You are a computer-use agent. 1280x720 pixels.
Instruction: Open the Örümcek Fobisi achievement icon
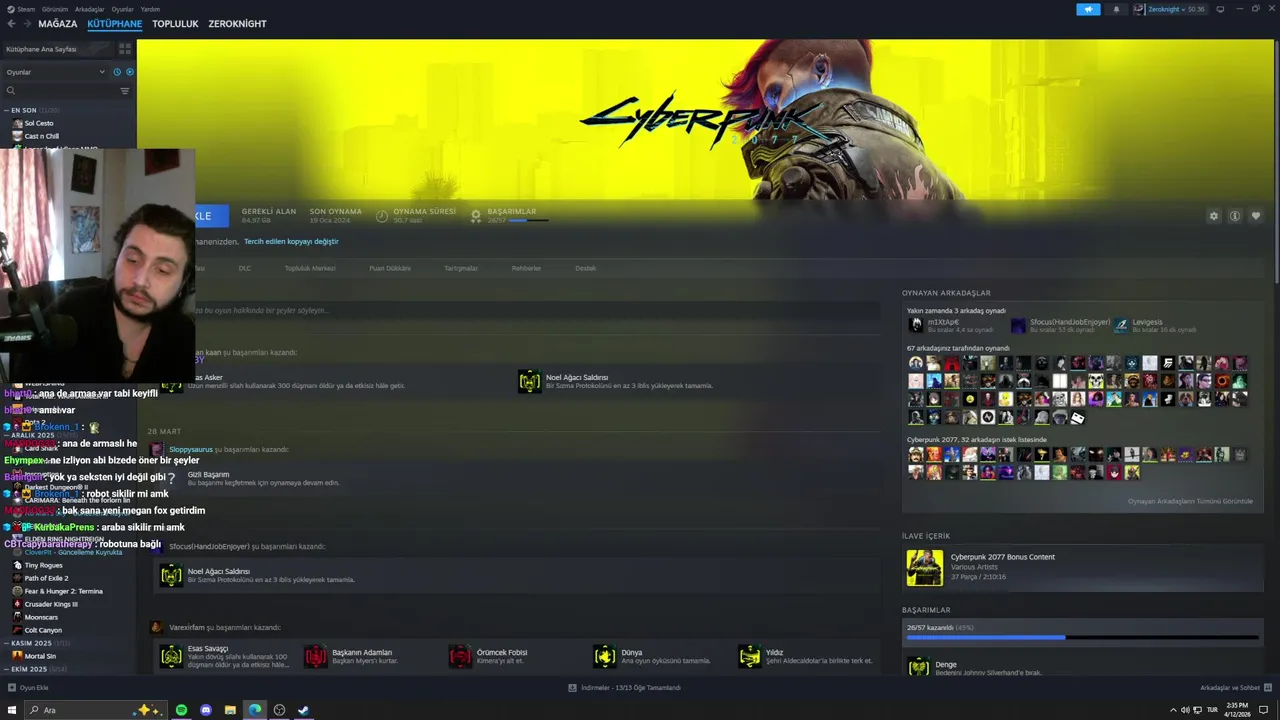coord(460,656)
